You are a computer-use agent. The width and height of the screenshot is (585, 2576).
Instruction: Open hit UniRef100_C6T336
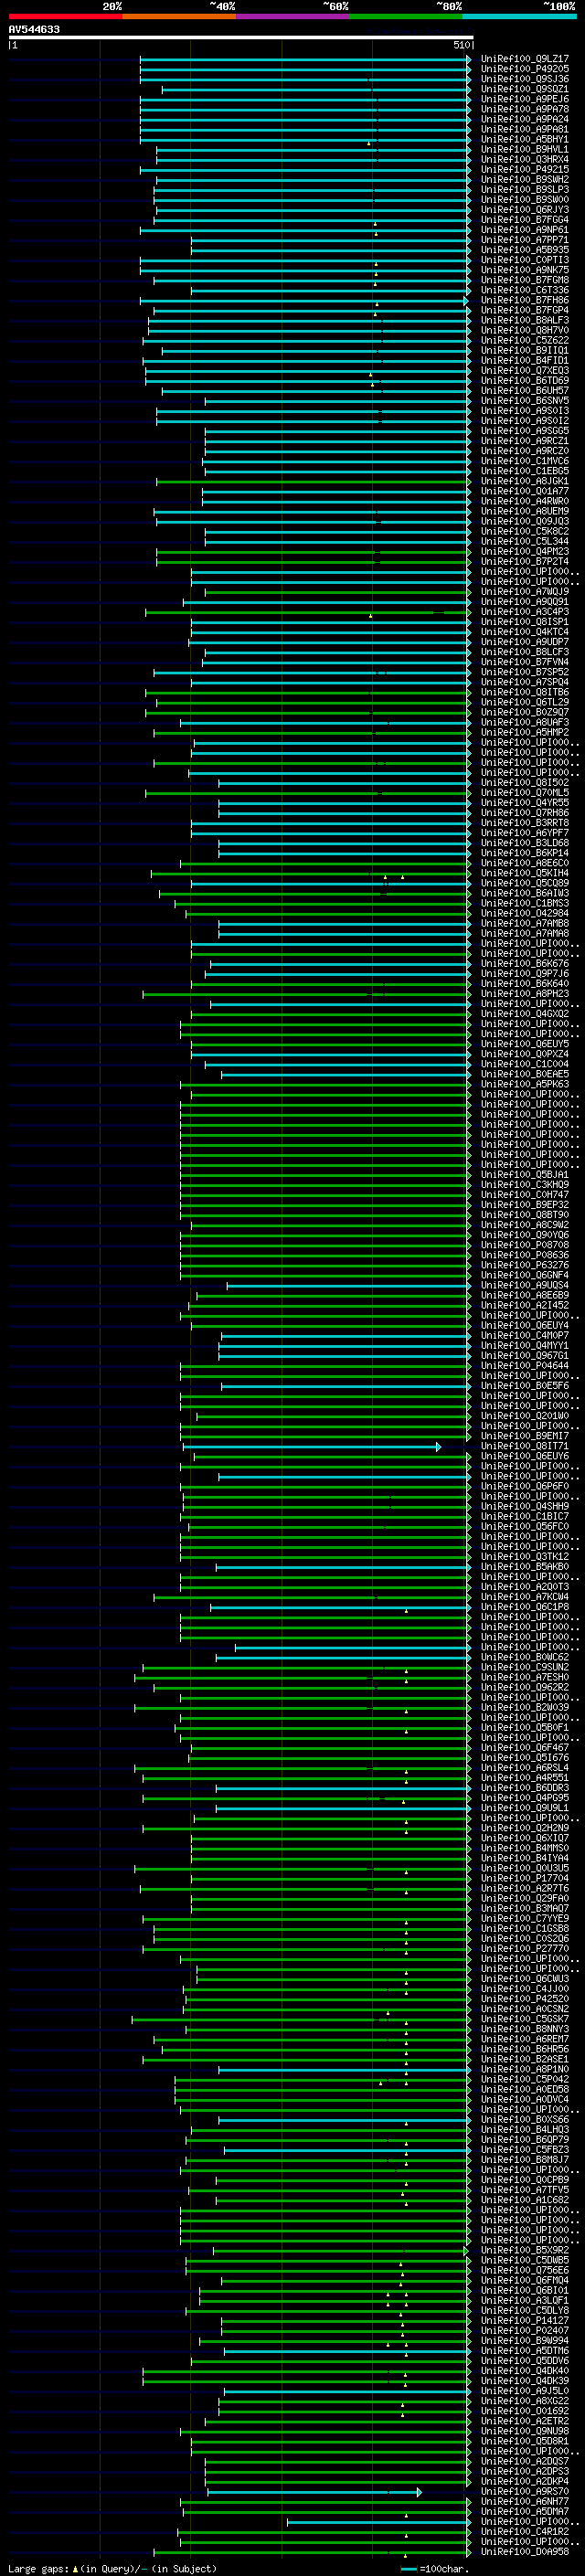pyautogui.click(x=525, y=290)
